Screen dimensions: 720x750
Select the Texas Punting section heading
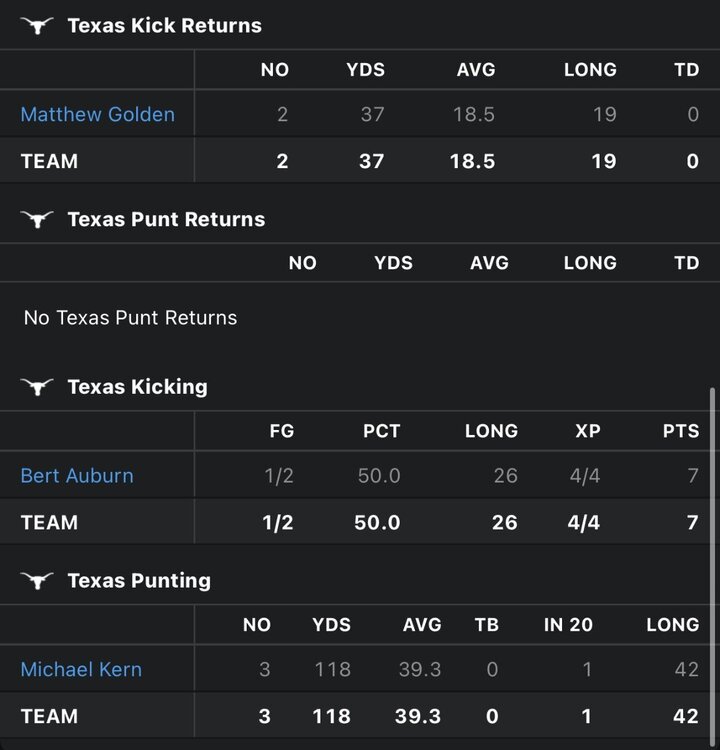[x=139, y=581]
